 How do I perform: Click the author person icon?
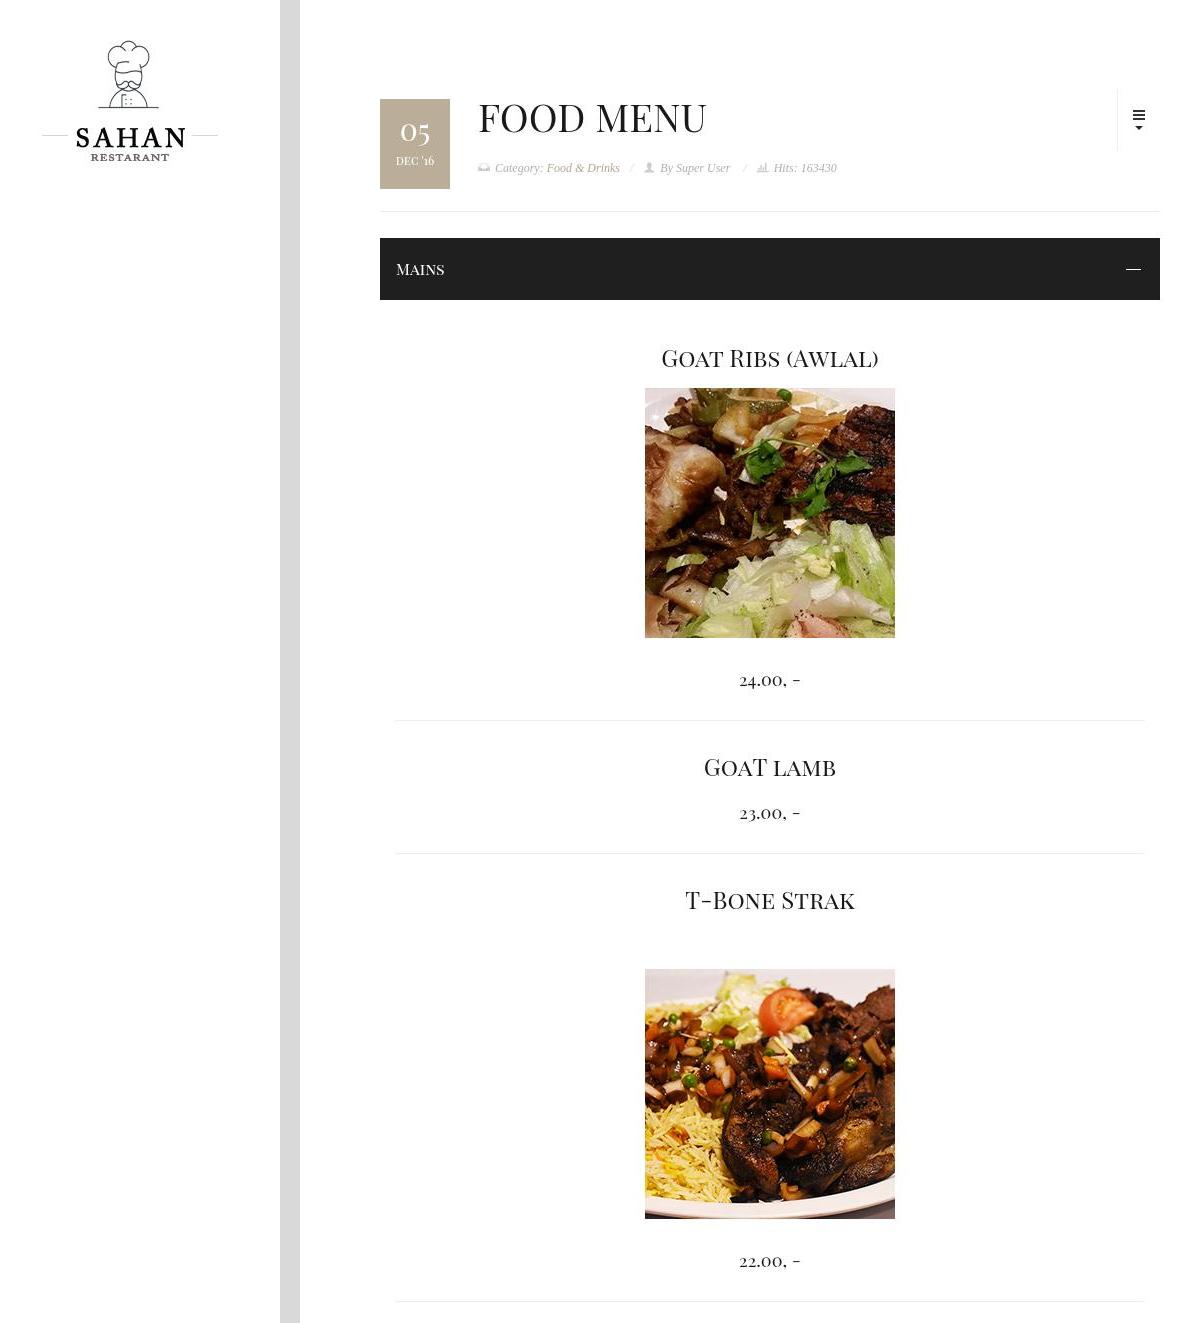(649, 168)
